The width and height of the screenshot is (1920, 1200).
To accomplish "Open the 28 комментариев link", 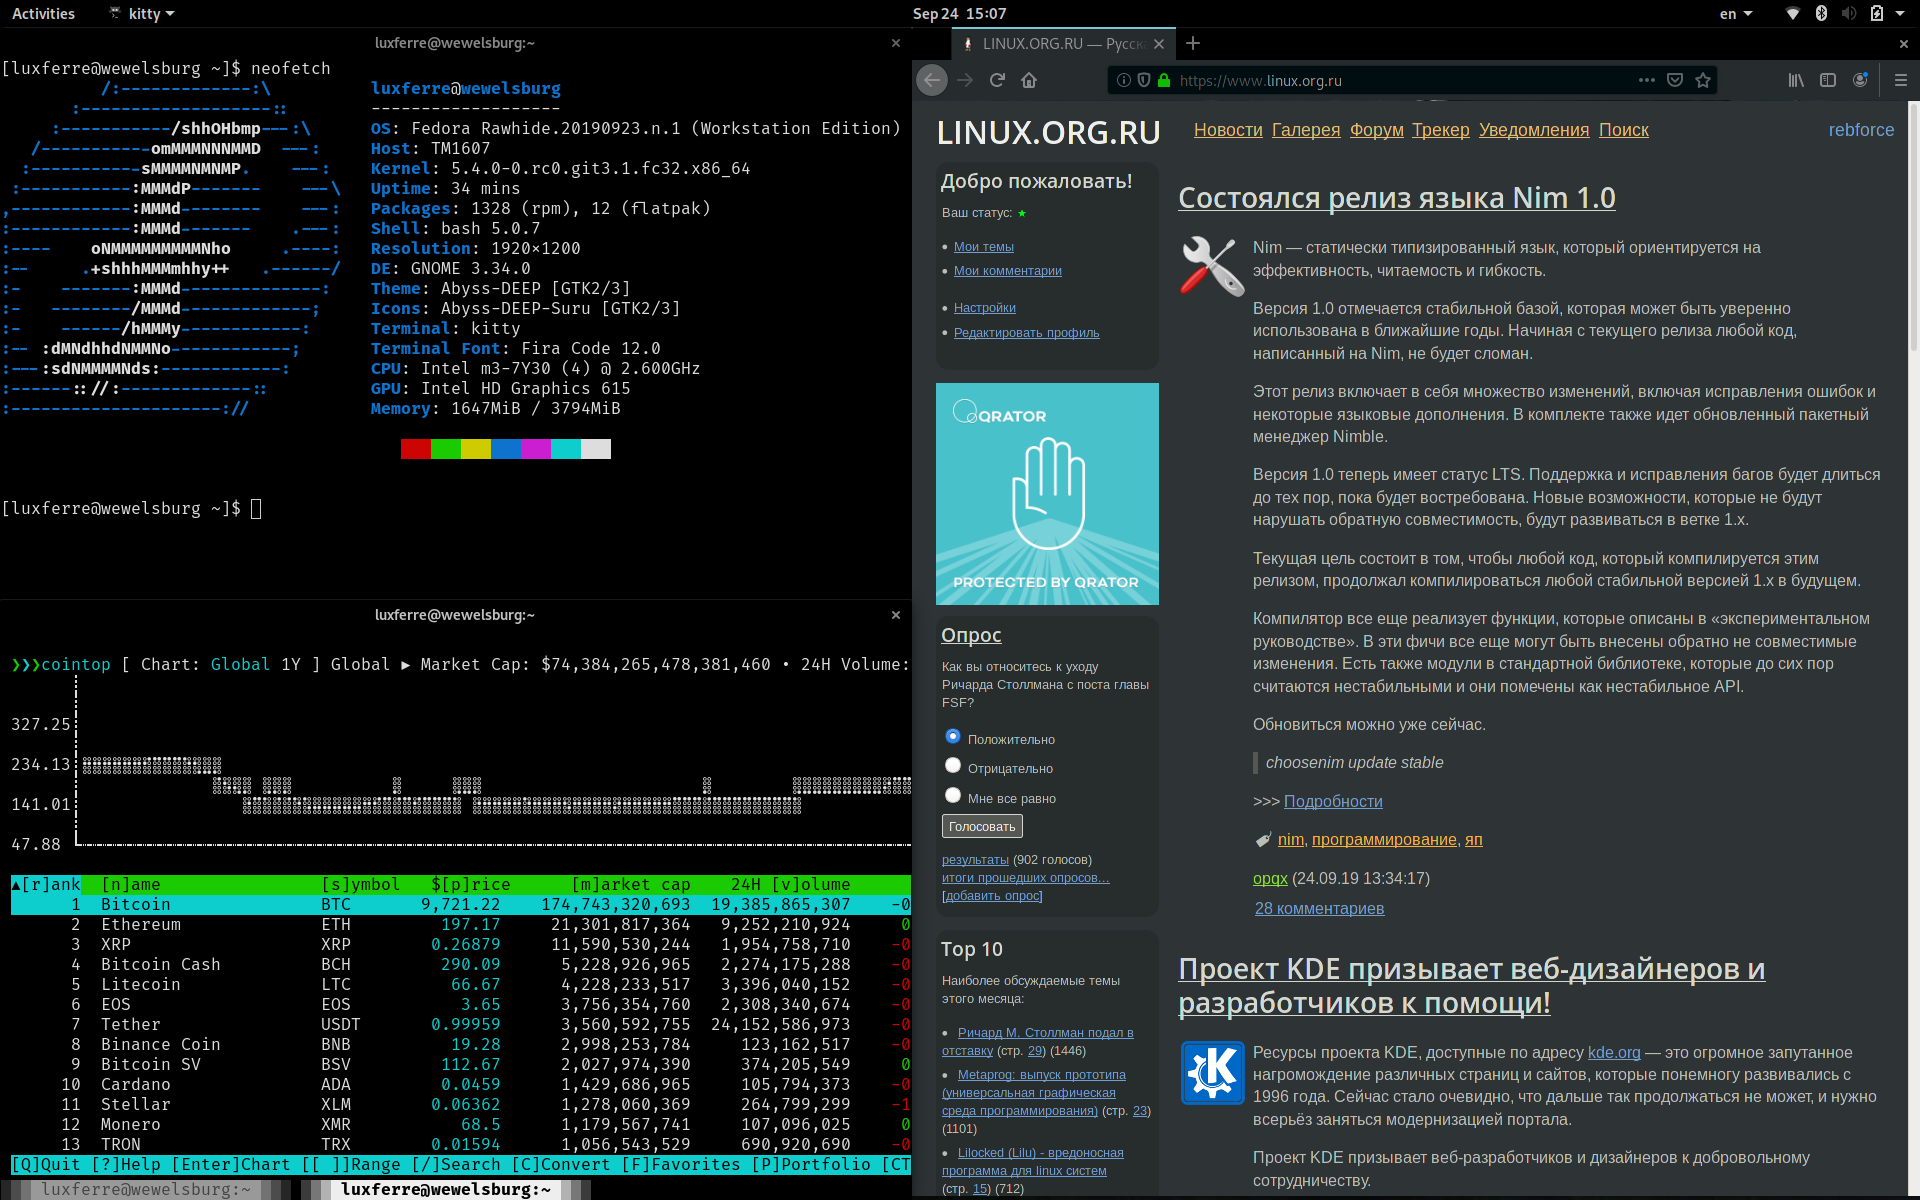I will 1320,908.
